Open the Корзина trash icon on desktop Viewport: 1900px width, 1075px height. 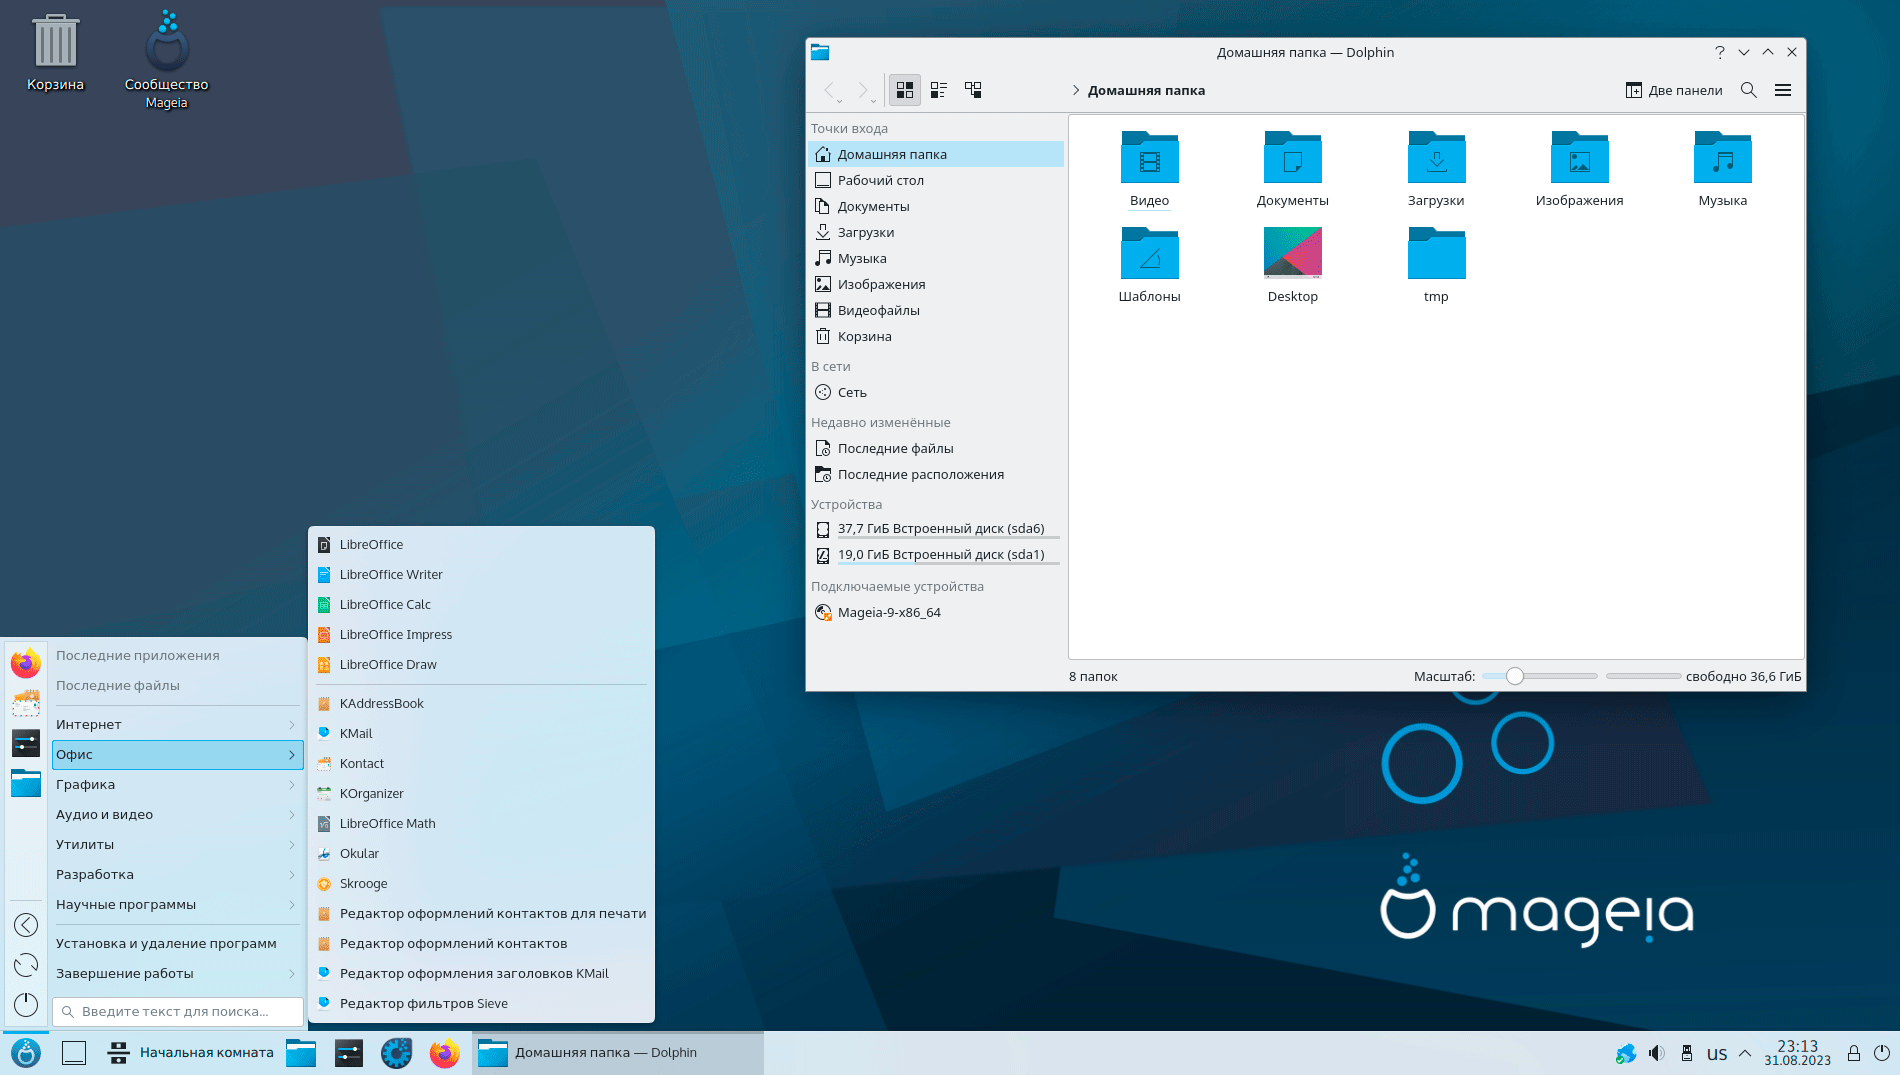55,45
